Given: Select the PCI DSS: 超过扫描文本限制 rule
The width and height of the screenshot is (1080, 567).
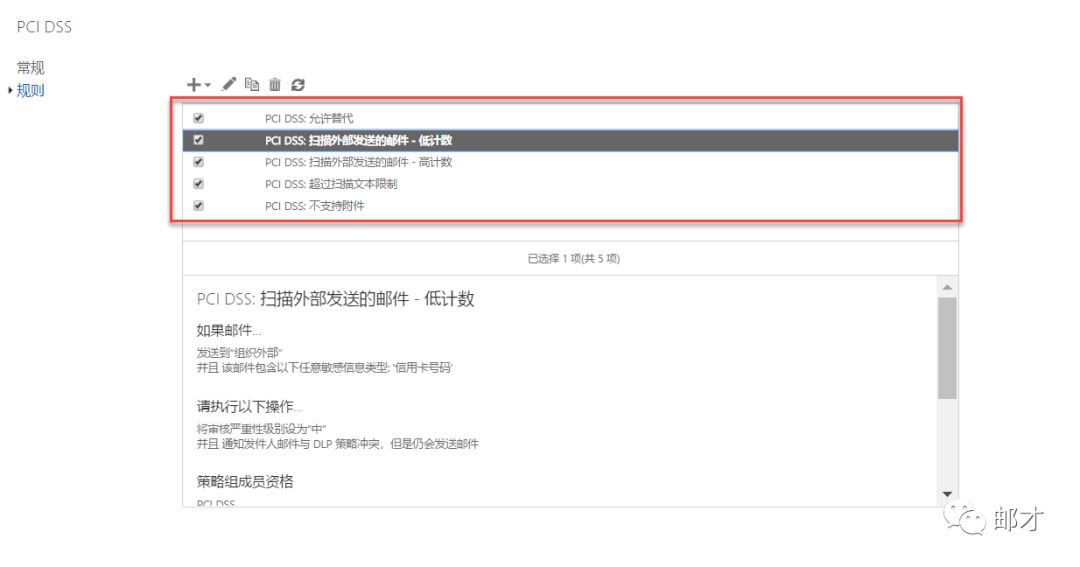Looking at the screenshot, I should pyautogui.click(x=331, y=184).
